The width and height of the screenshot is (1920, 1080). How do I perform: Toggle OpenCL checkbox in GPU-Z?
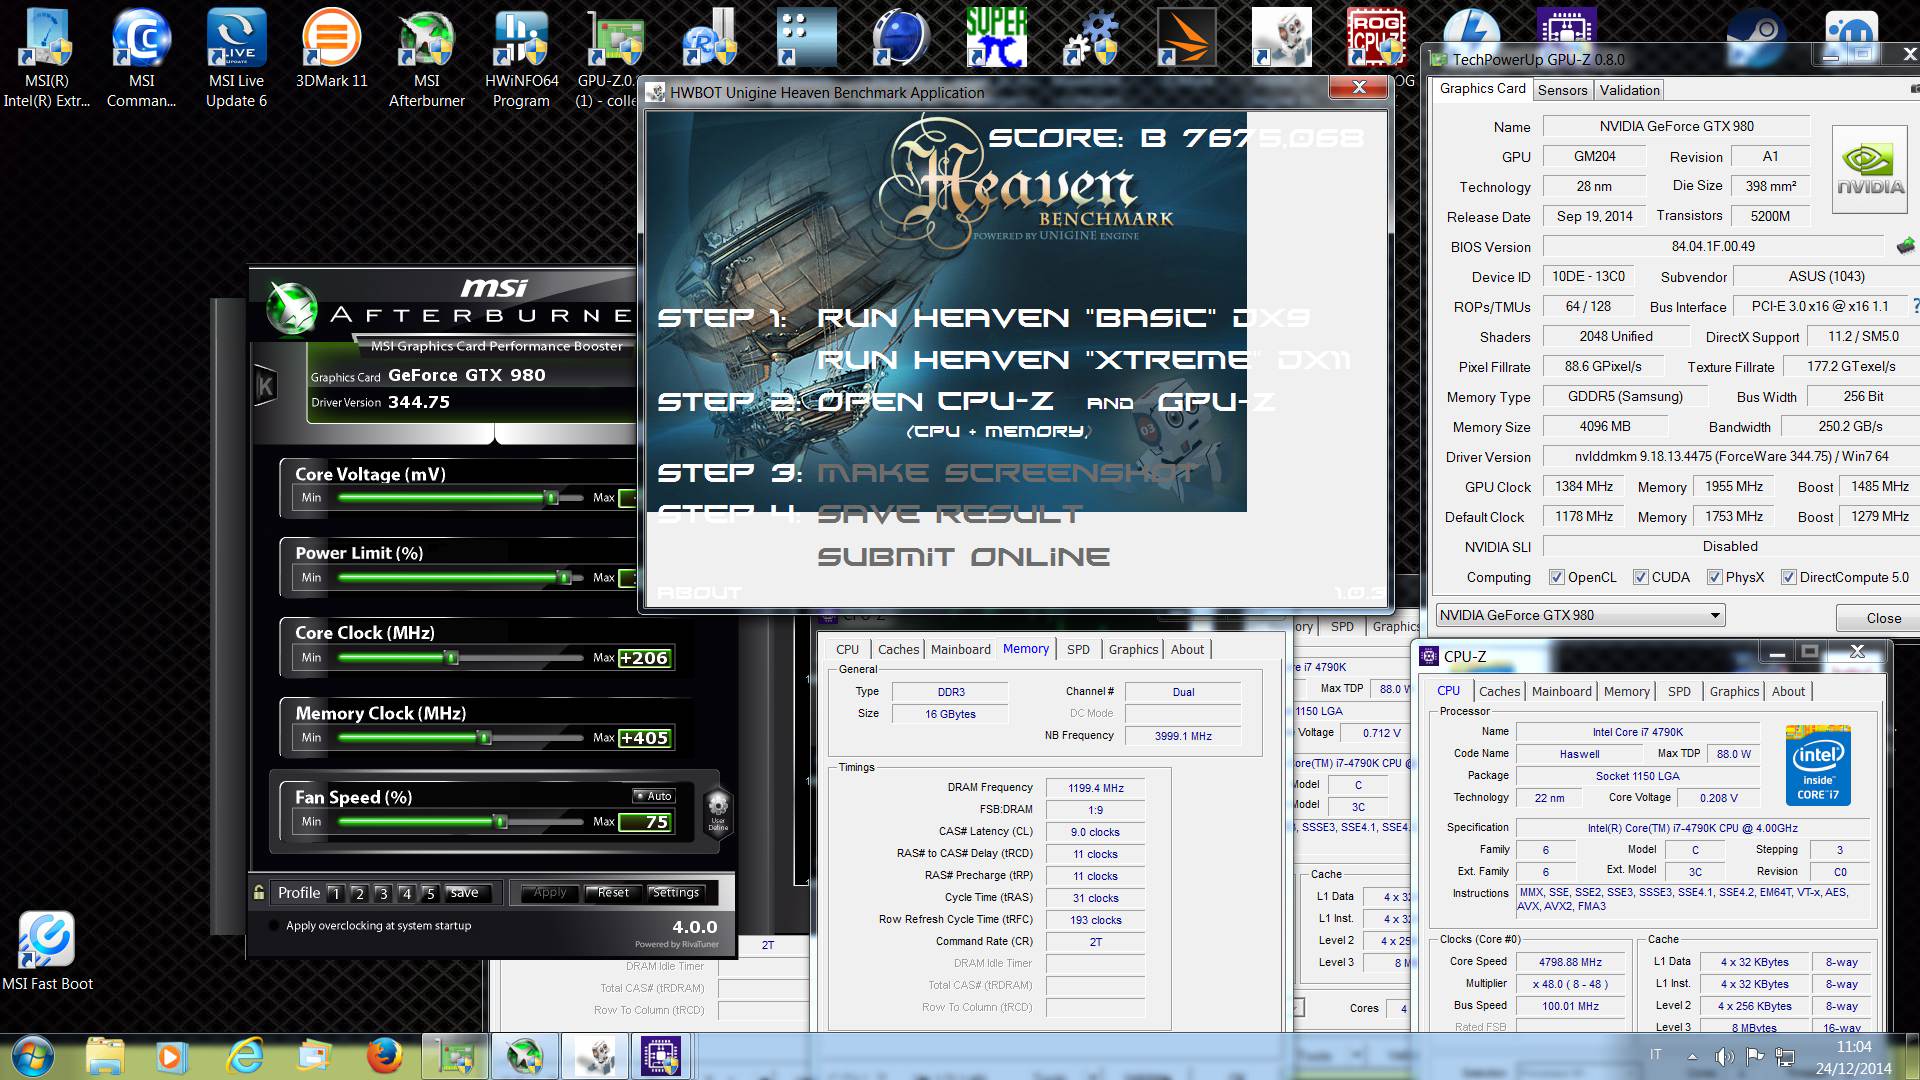click(1556, 577)
